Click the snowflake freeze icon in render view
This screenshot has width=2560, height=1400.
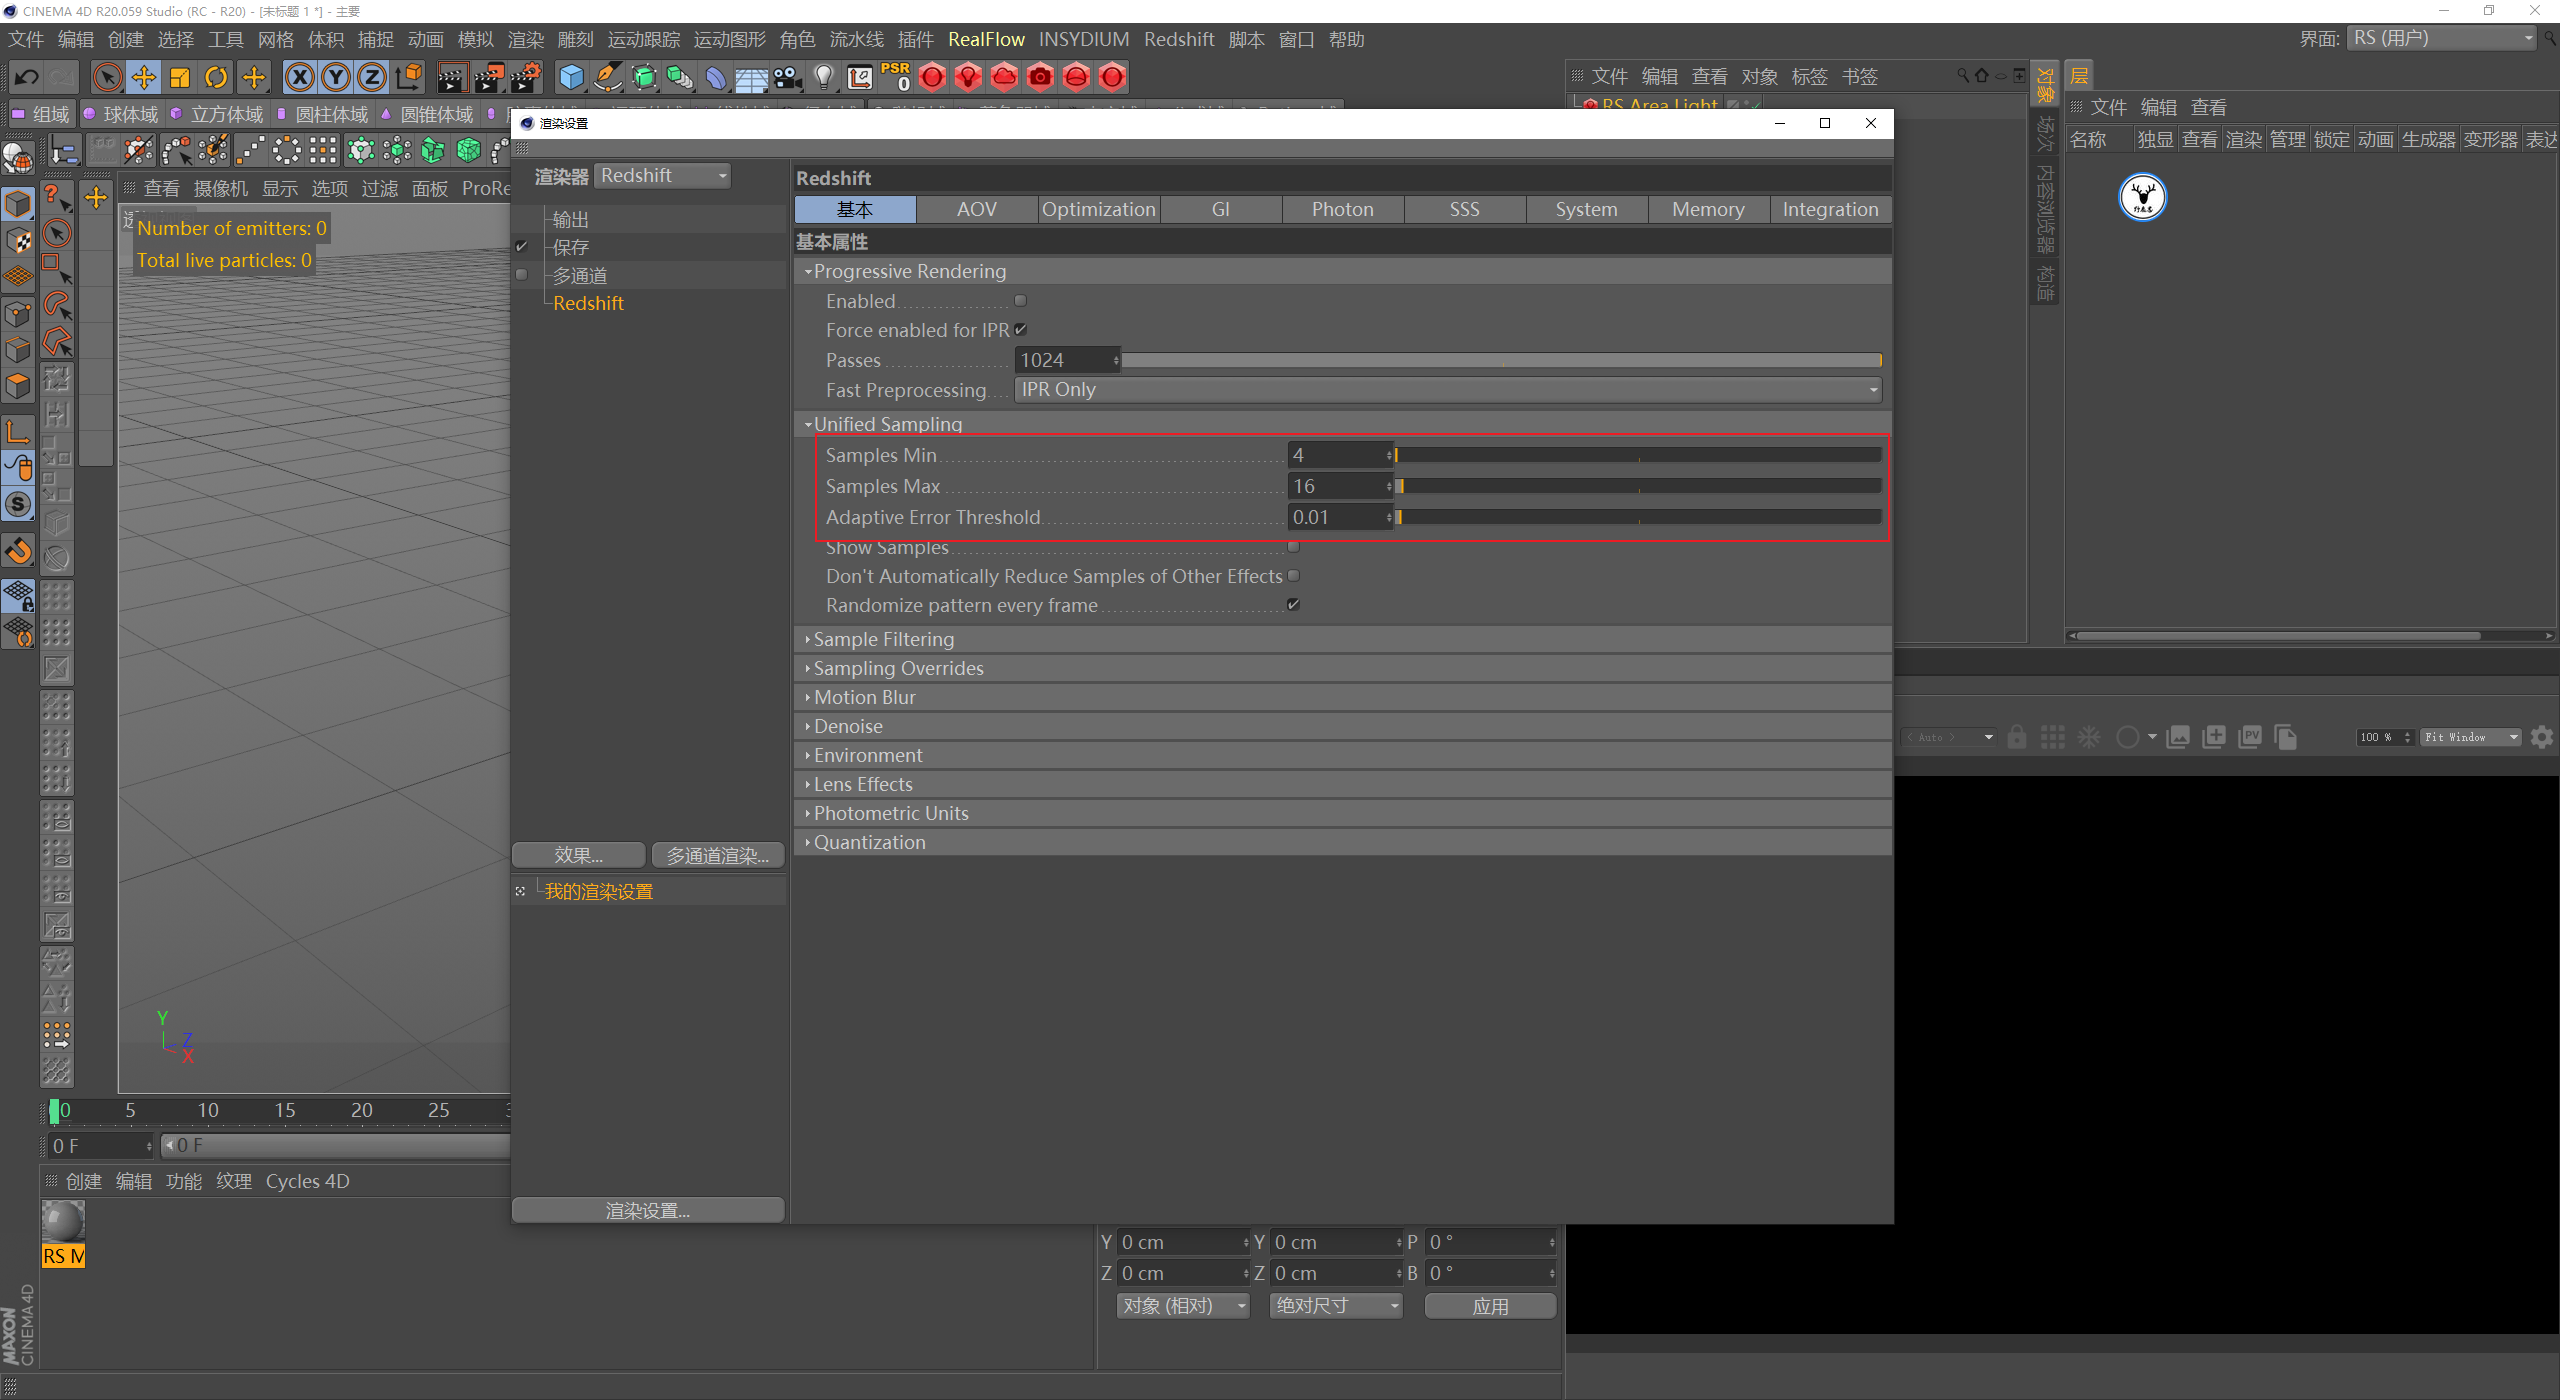(2089, 738)
